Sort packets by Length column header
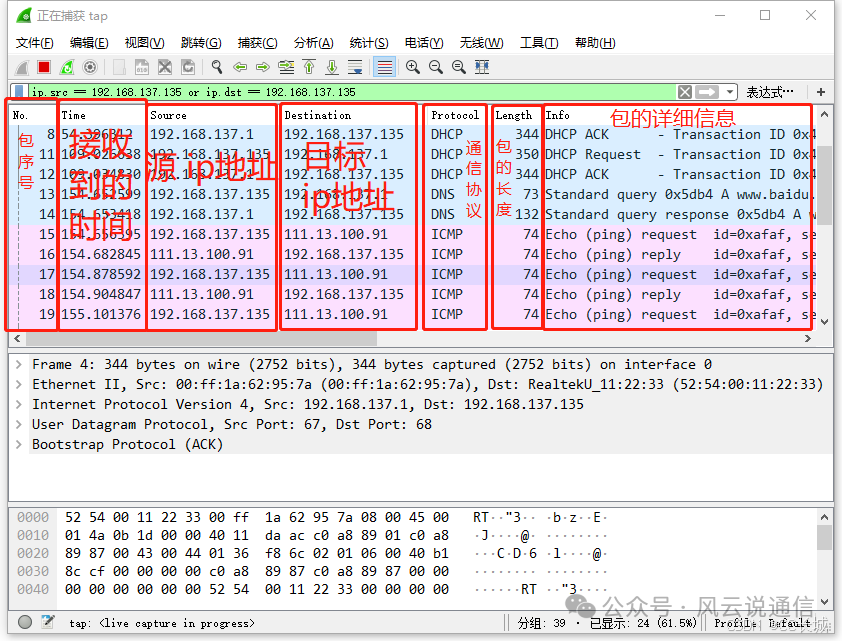 click(x=514, y=115)
